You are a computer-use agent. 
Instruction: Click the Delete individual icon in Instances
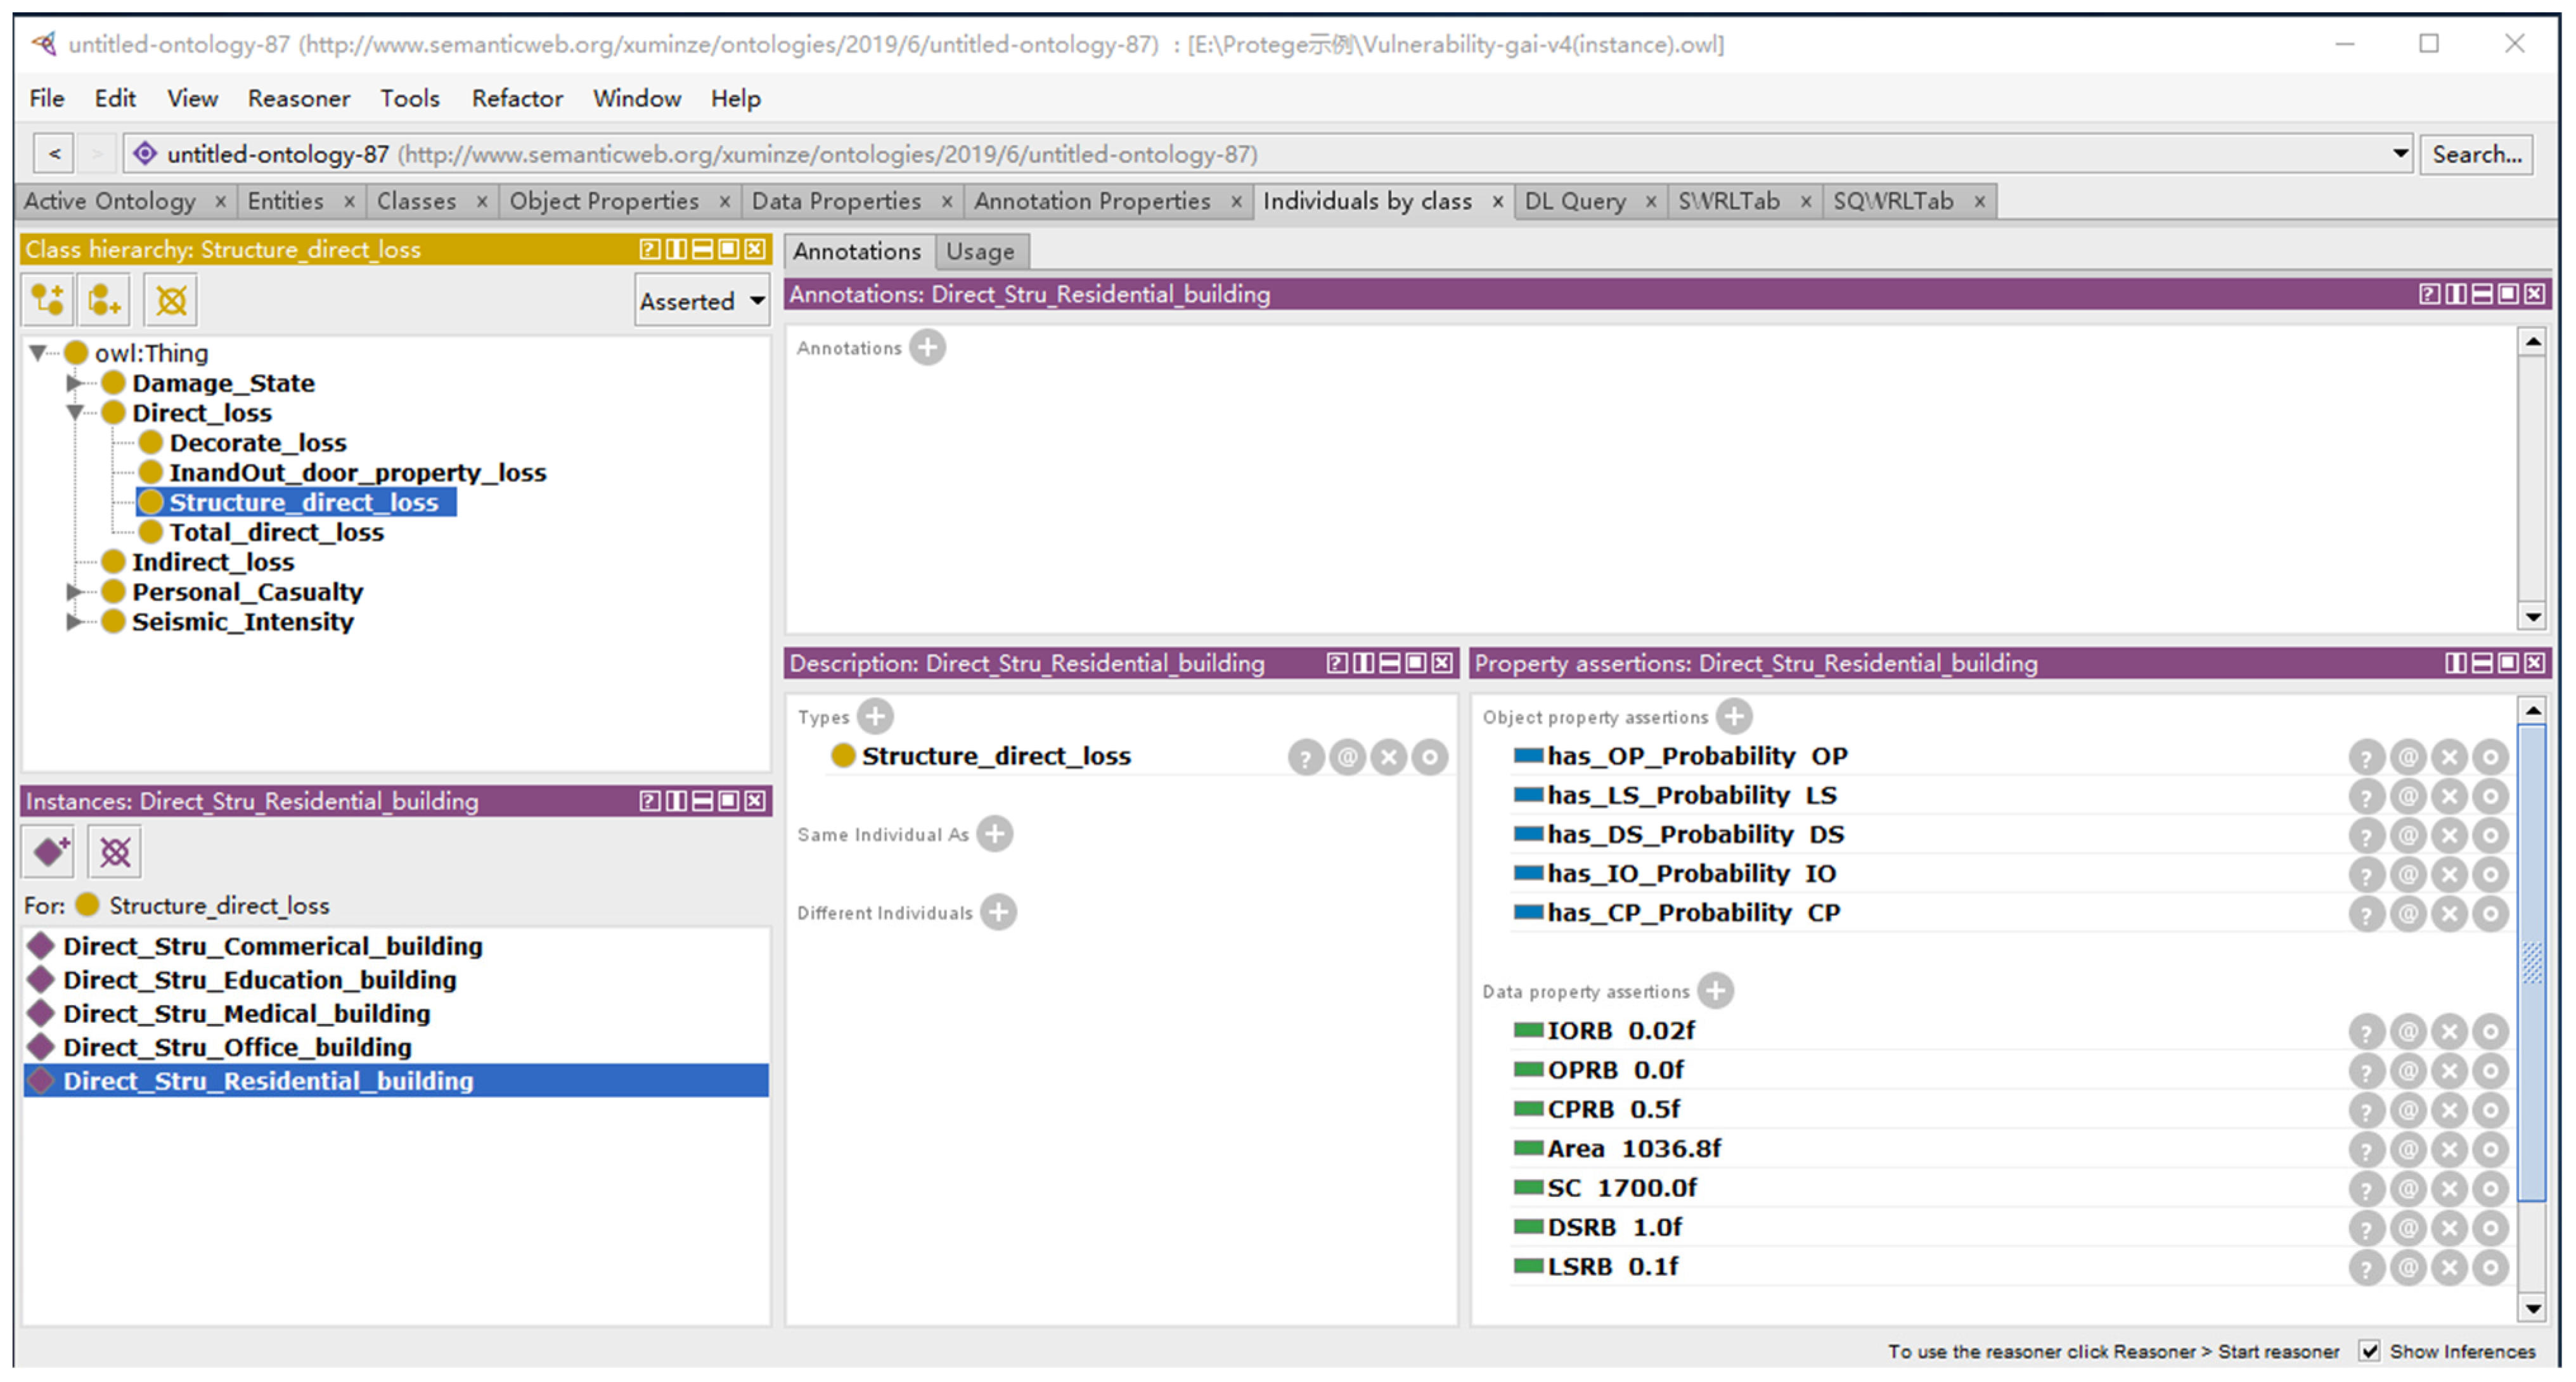[x=114, y=852]
